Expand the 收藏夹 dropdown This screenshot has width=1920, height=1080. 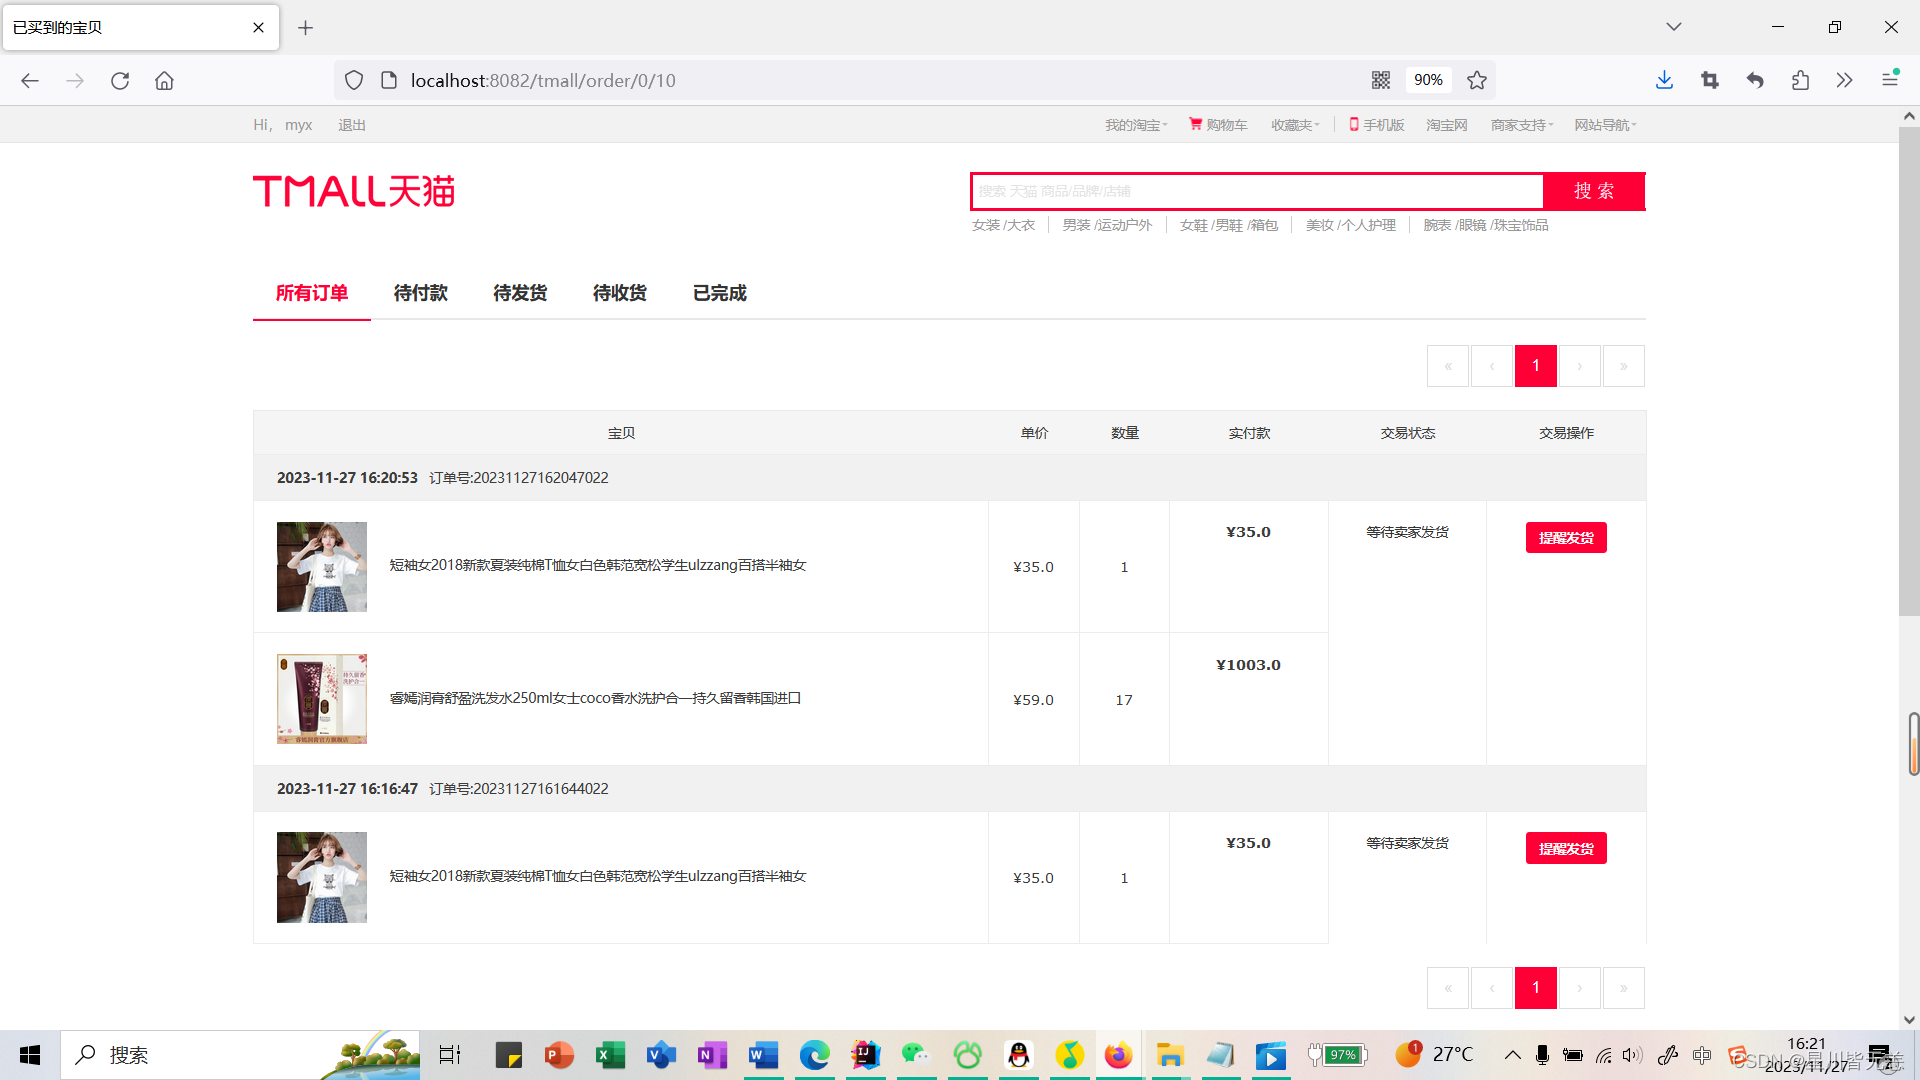tap(1295, 125)
